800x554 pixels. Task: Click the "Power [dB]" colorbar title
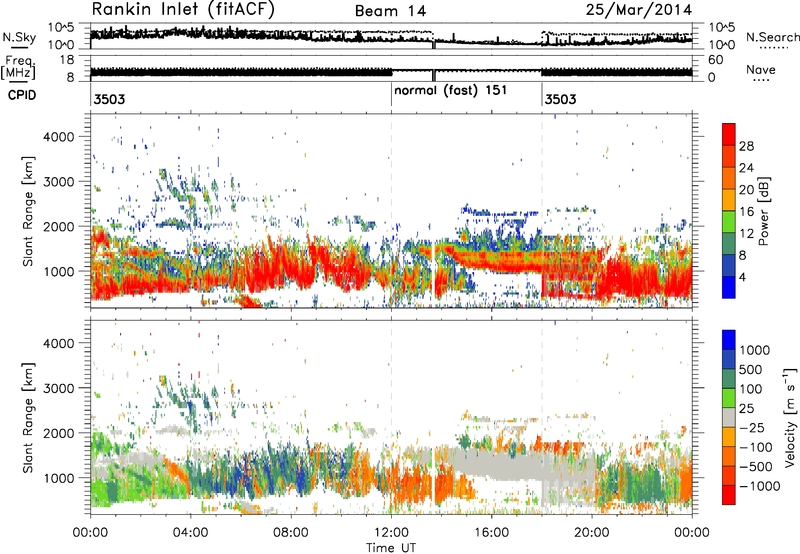(x=763, y=211)
